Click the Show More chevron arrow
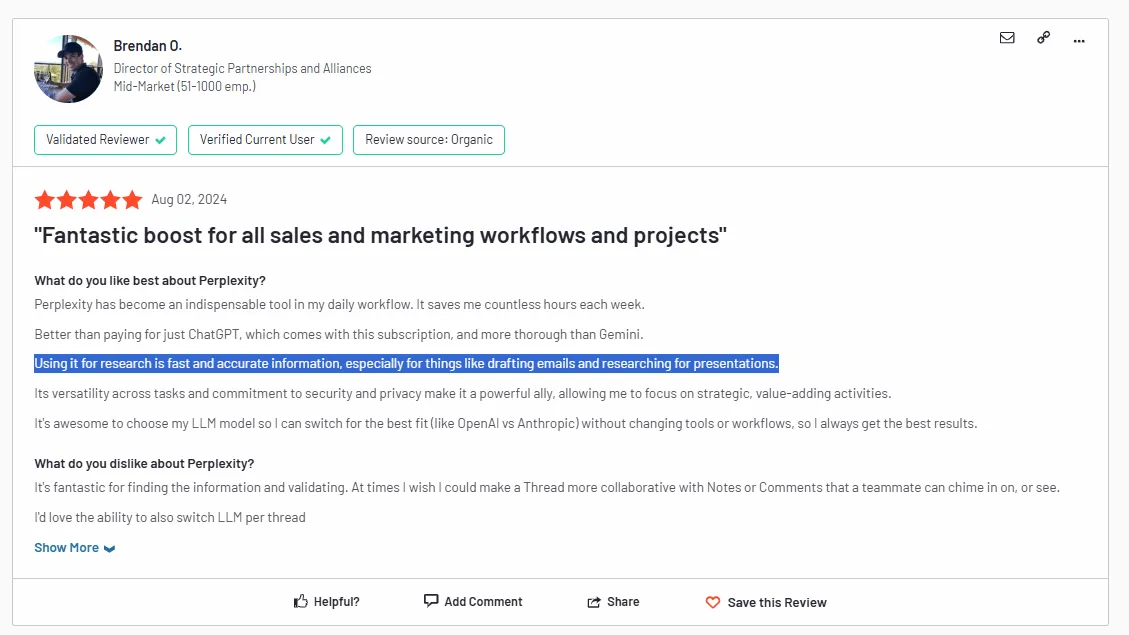Viewport: 1129px width, 635px height. (x=109, y=549)
